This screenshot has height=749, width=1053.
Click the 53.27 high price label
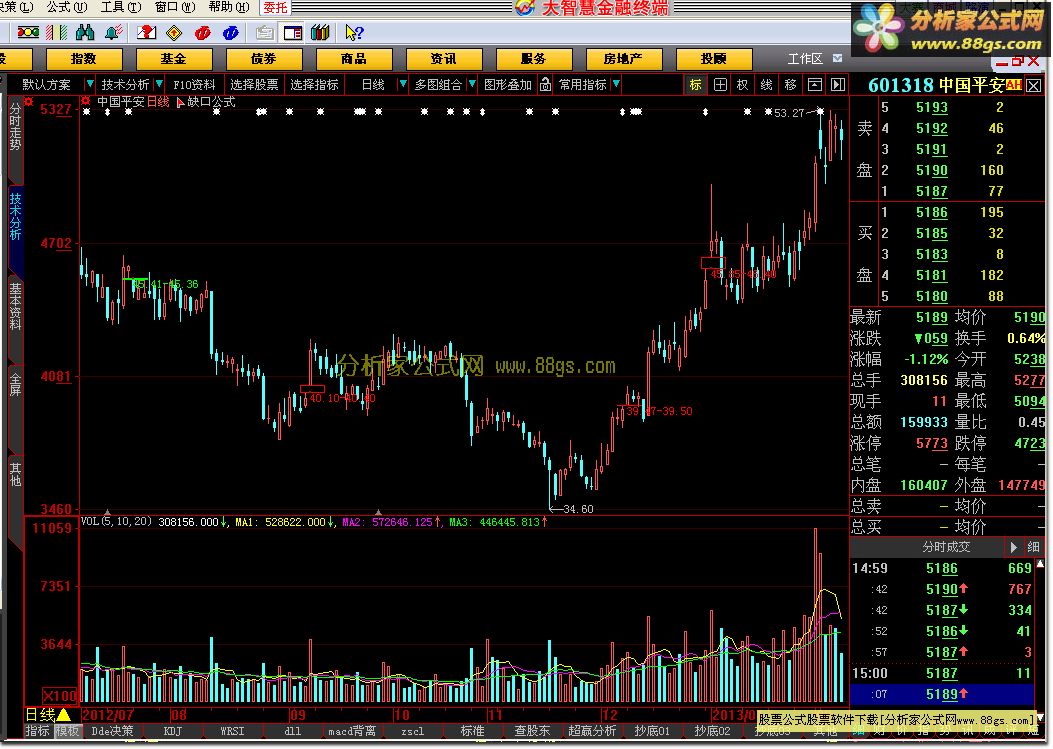click(x=788, y=113)
